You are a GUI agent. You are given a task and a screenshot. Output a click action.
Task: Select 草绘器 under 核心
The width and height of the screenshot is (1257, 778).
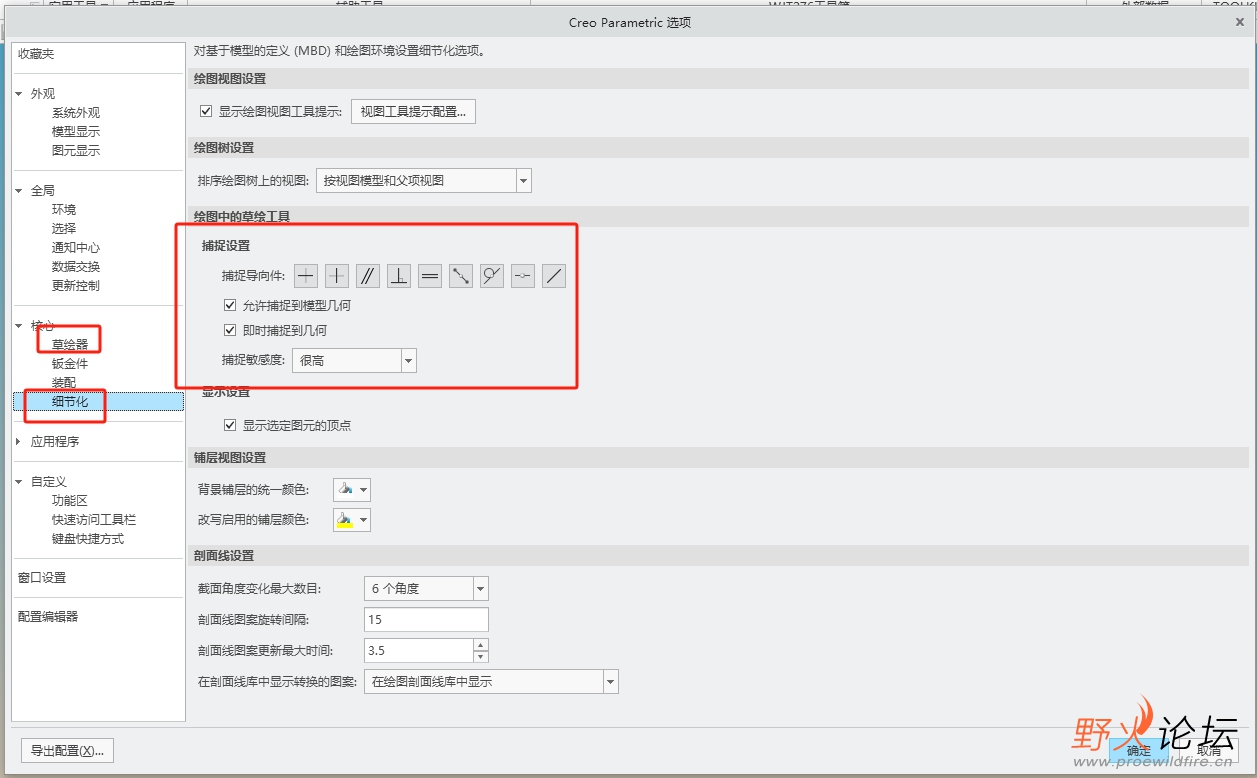(x=70, y=345)
